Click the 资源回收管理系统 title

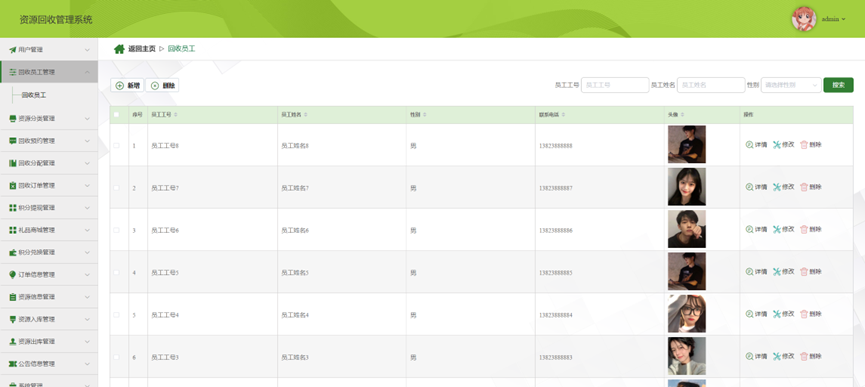[x=56, y=20]
